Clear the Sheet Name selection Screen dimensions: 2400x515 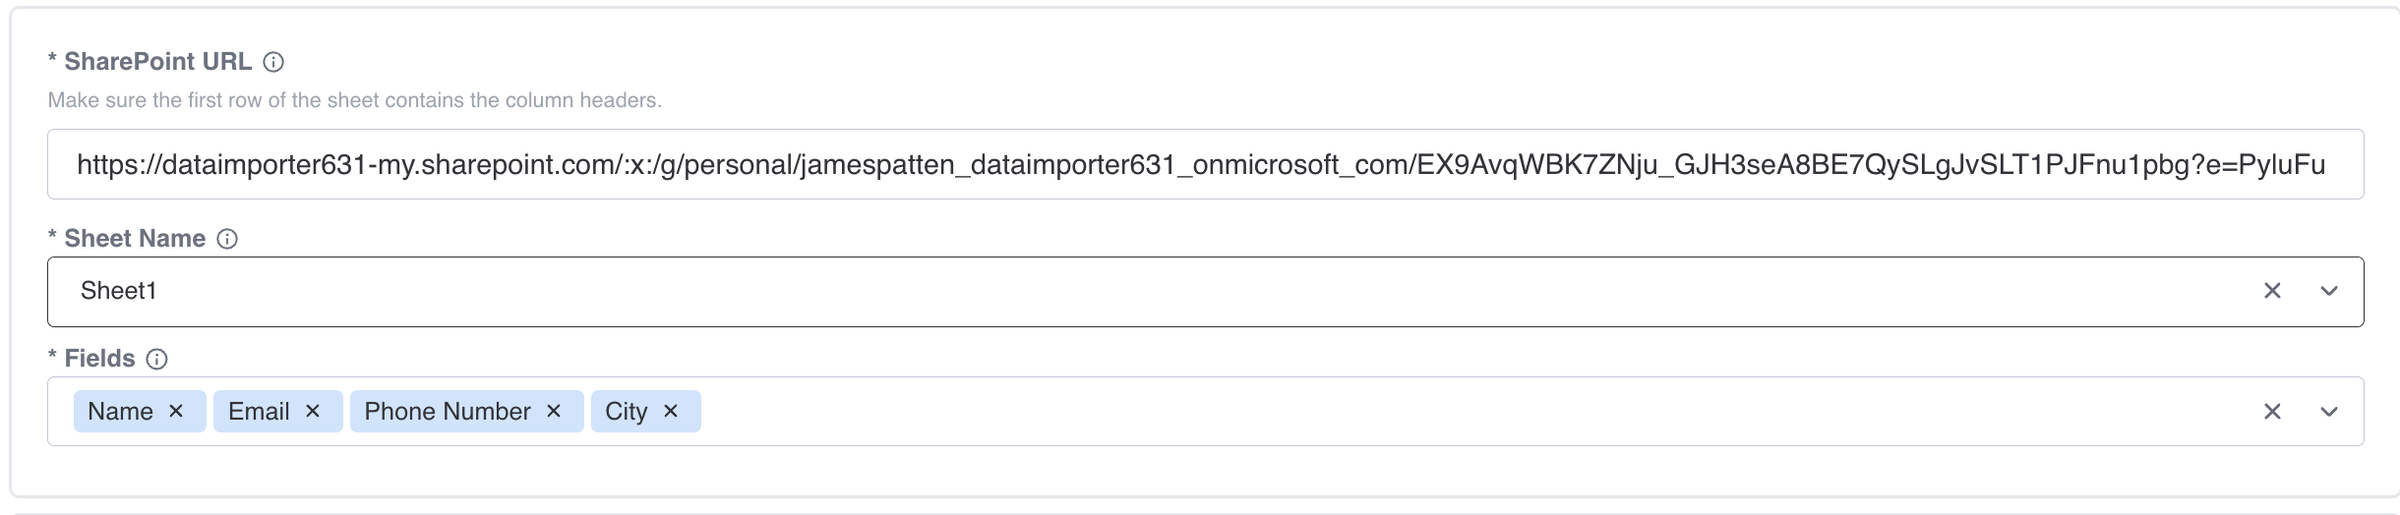coord(2272,291)
